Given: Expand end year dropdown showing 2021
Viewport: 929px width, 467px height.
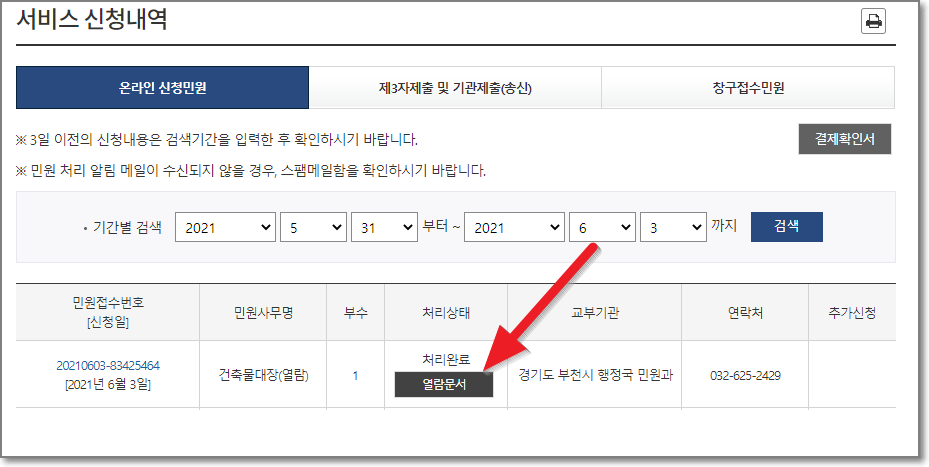Looking at the screenshot, I should 514,227.
